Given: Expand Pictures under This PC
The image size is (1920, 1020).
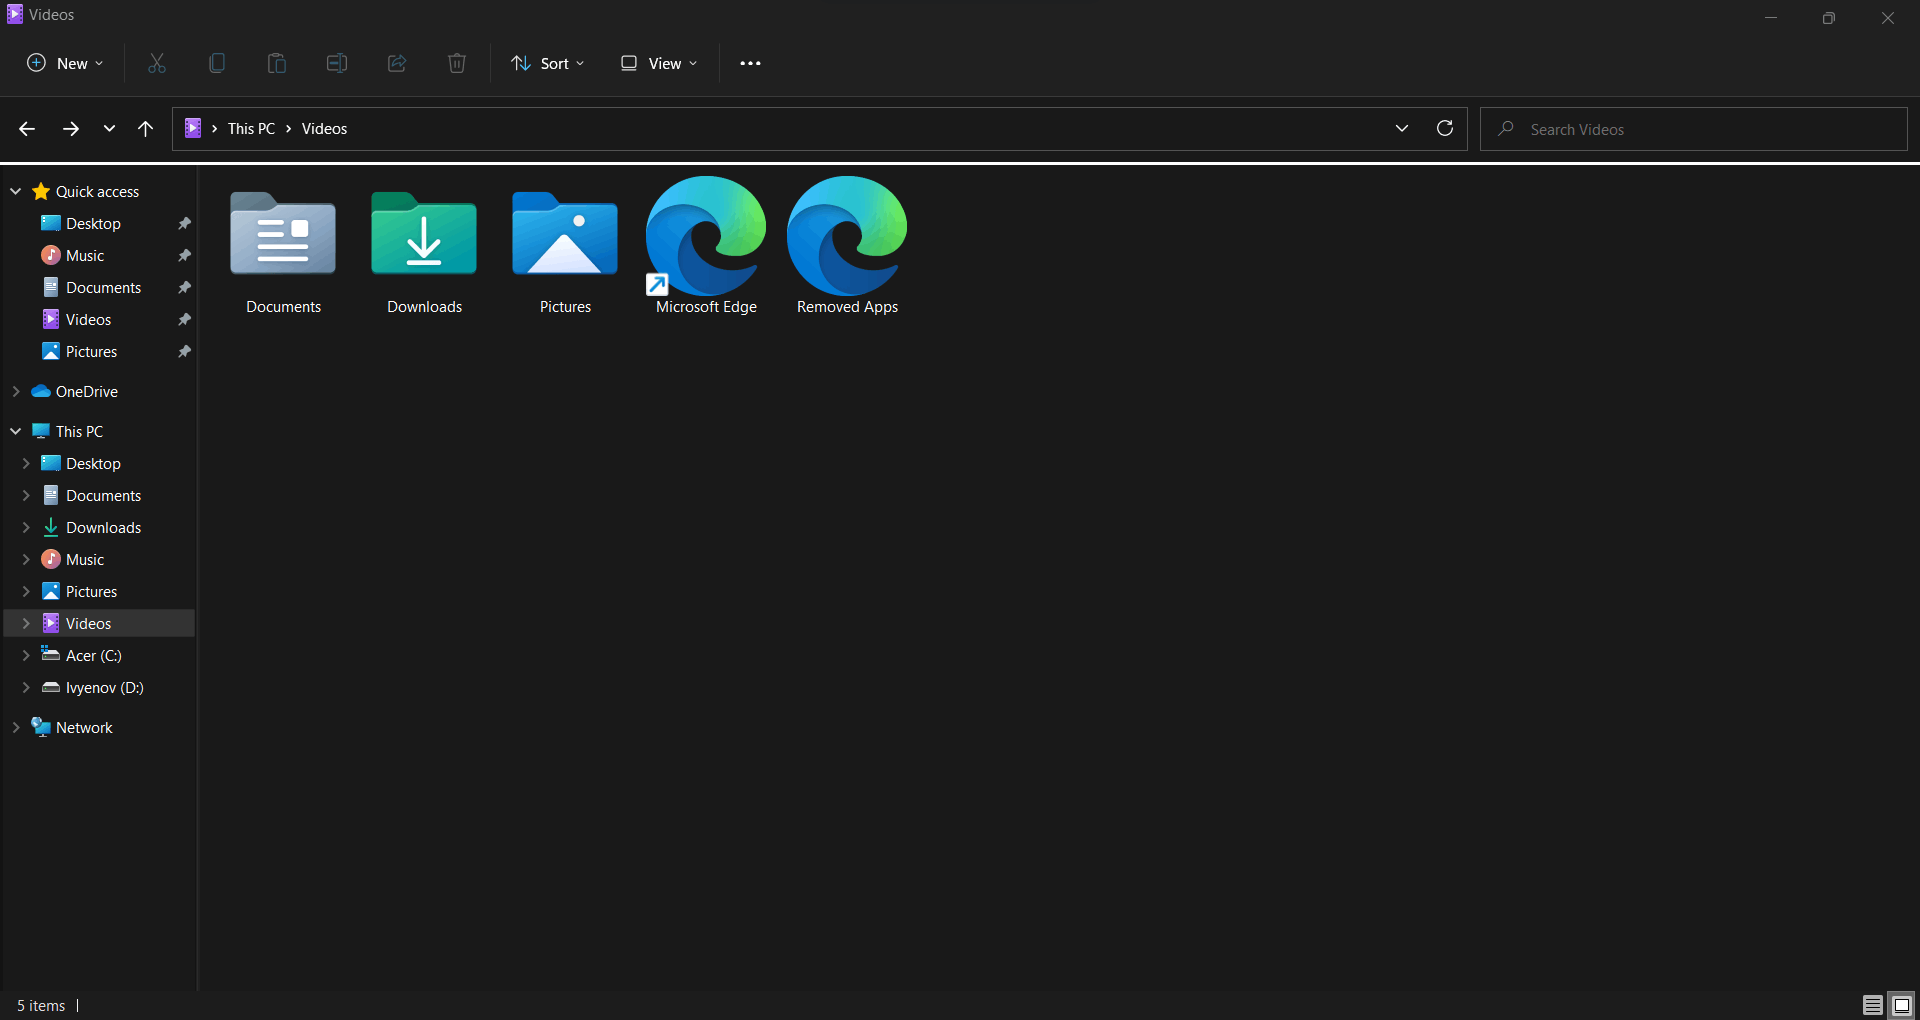Looking at the screenshot, I should [x=26, y=591].
